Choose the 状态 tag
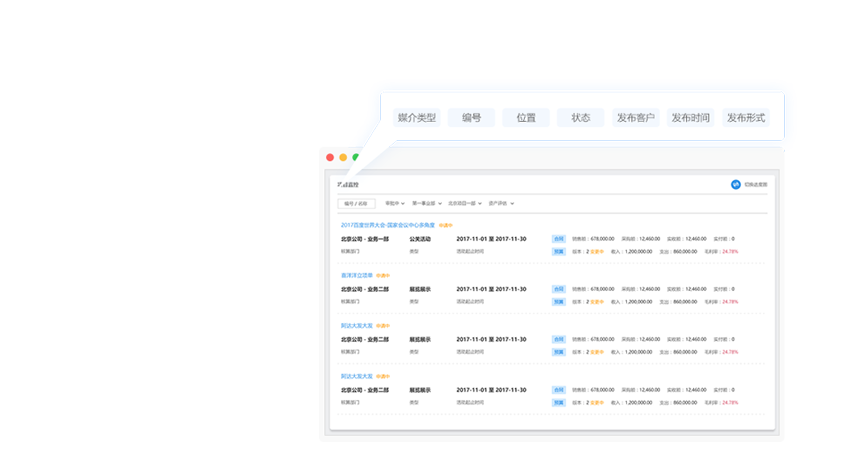This screenshot has width=850, height=462. pos(581,118)
